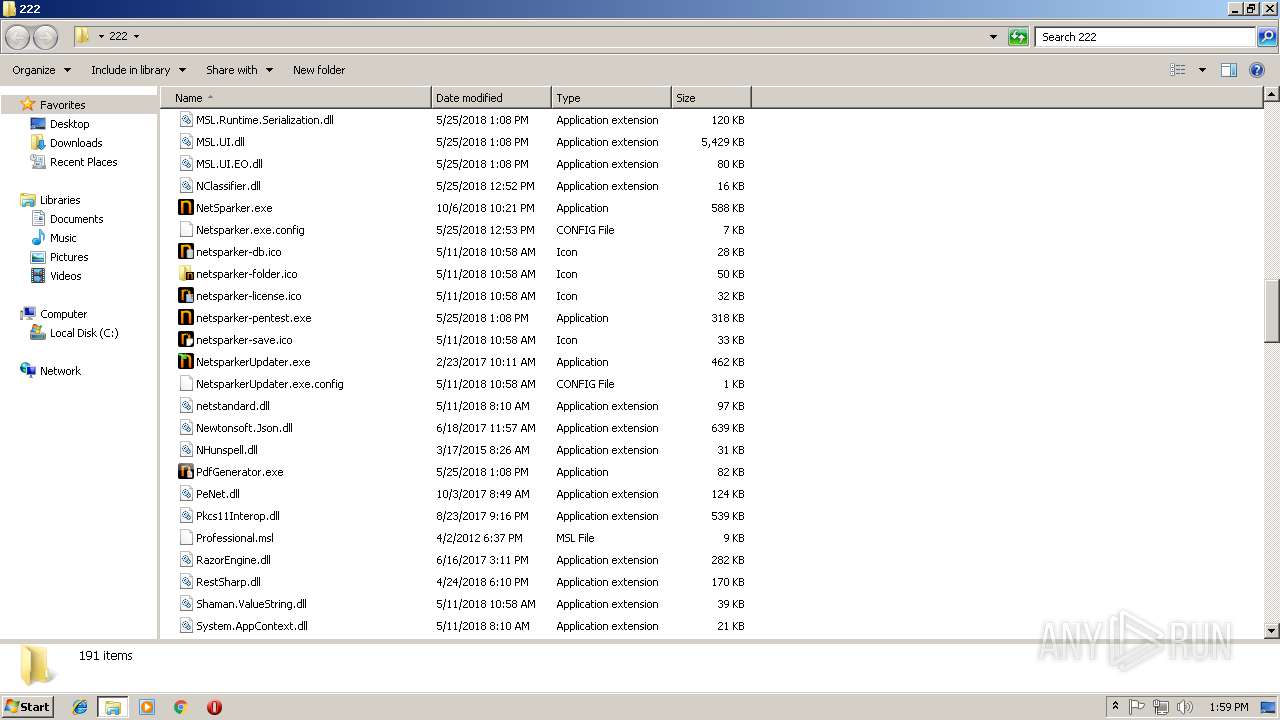1280x720 pixels.
Task: Open the Start menu
Action: [x=27, y=707]
